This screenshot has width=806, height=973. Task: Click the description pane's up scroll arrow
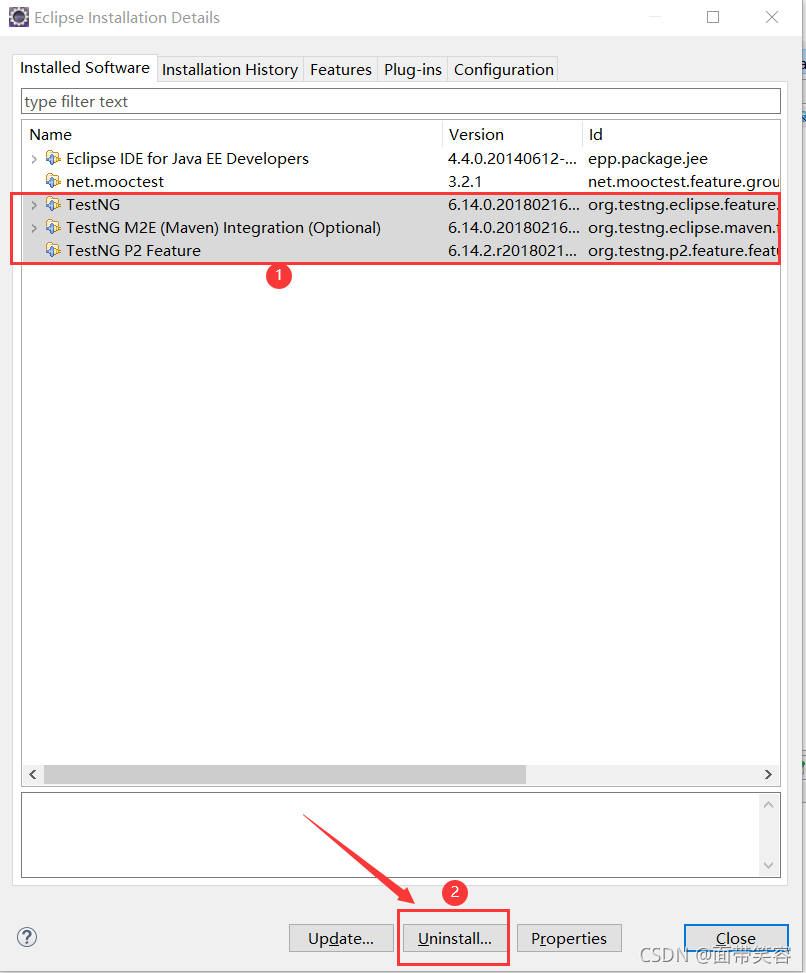tap(768, 805)
